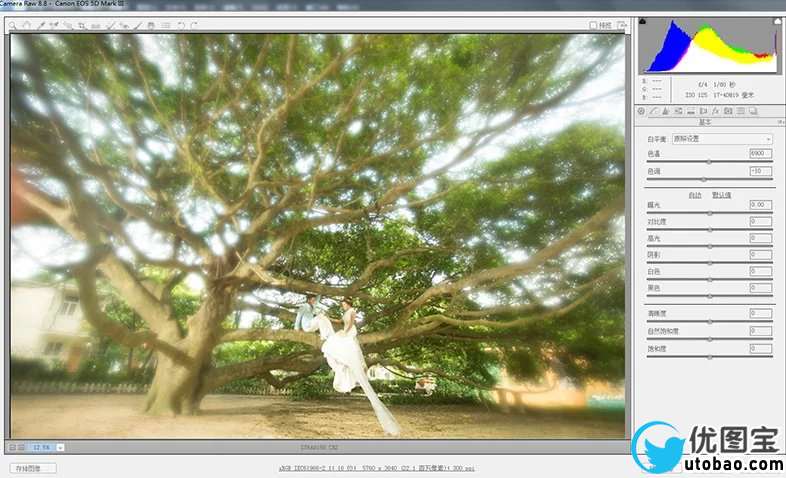Screen dimensions: 786x478
Task: Click the 存储图像 save image button
Action: point(33,468)
